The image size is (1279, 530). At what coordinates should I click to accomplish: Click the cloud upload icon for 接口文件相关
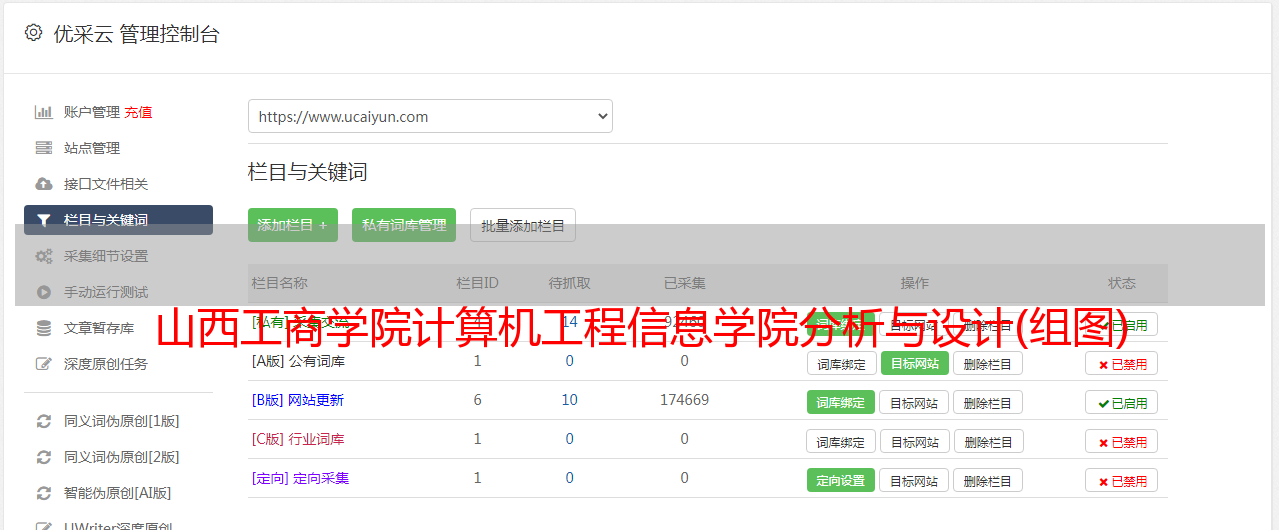point(44,184)
